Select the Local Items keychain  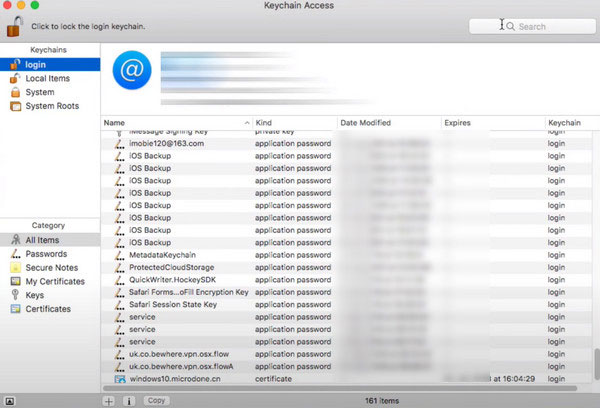[x=45, y=78]
